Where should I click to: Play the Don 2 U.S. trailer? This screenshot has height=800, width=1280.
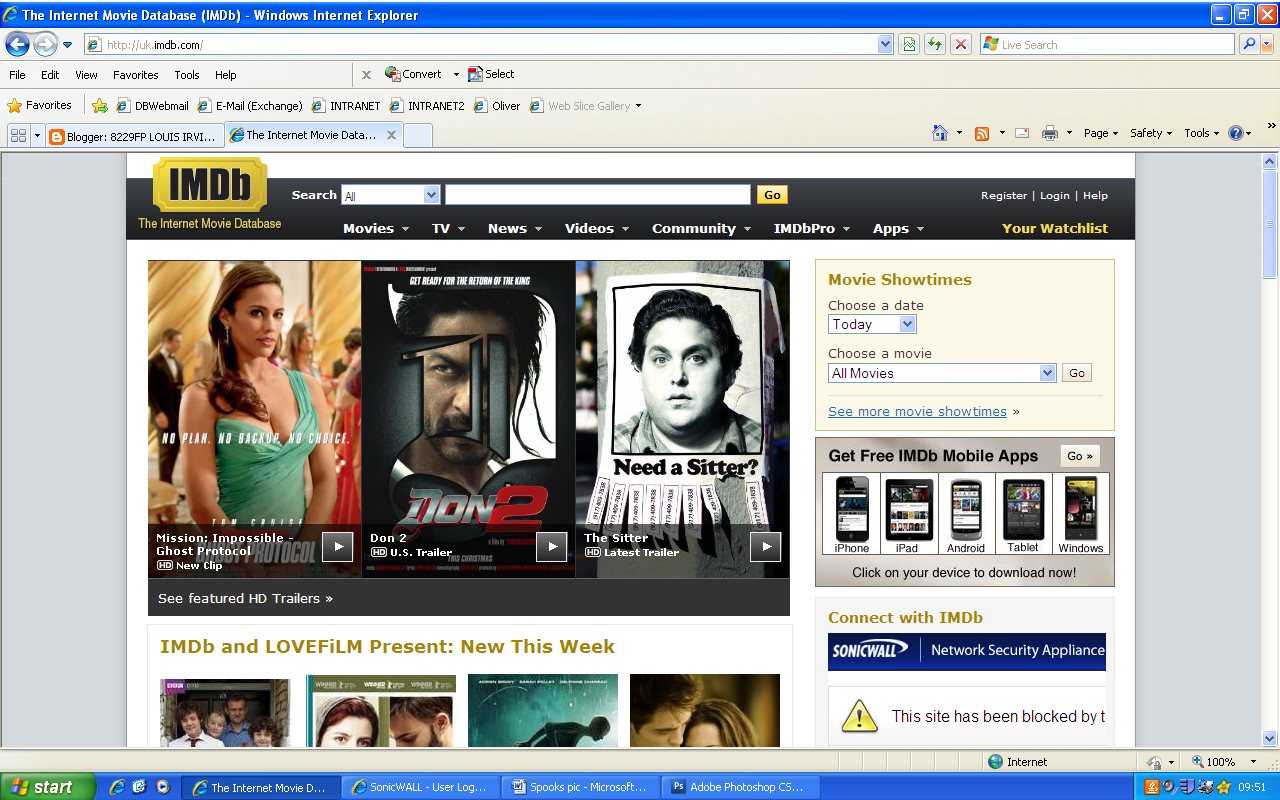(552, 546)
